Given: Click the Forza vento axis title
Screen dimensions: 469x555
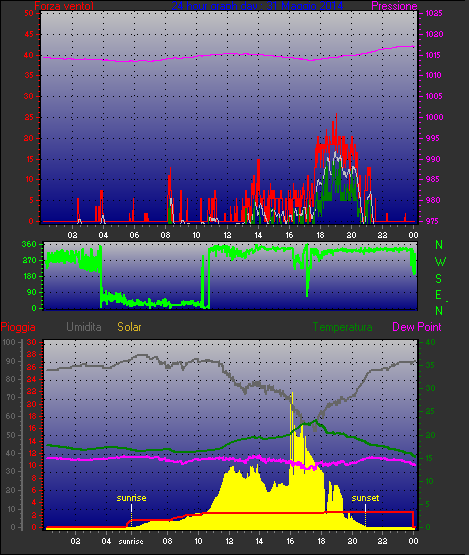Looking at the screenshot, I should (x=64, y=6).
